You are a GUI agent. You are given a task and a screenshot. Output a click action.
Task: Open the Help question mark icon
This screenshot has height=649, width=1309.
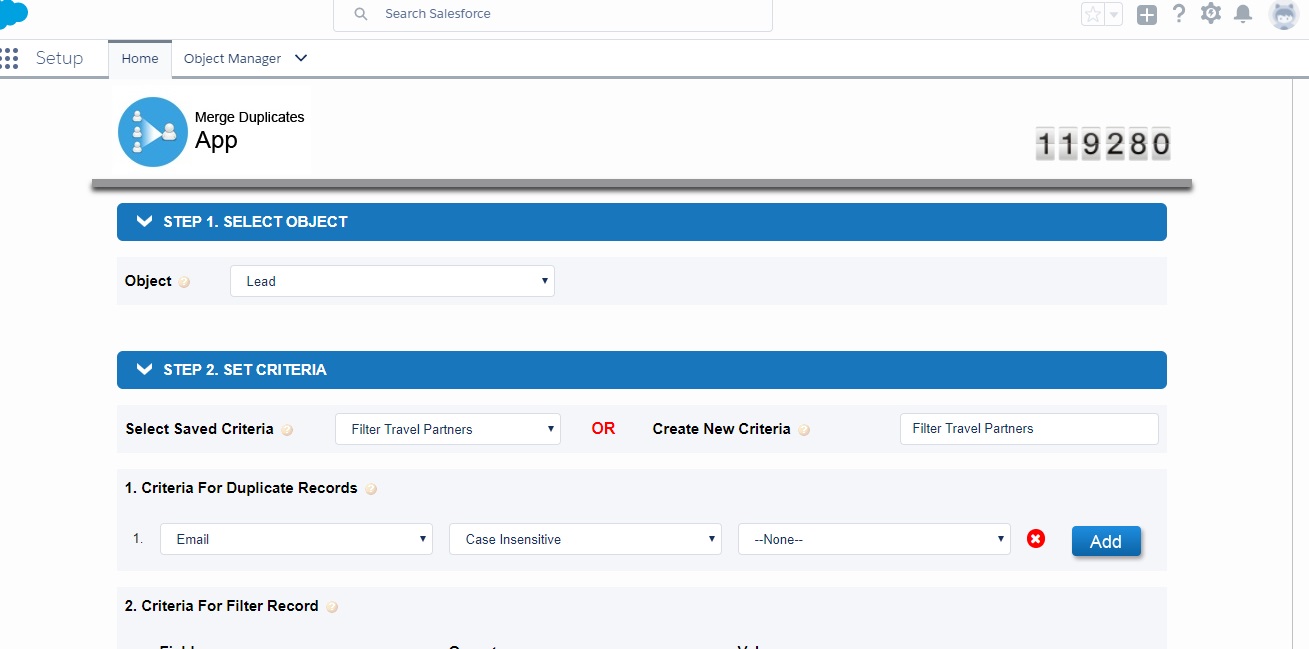tap(1179, 14)
